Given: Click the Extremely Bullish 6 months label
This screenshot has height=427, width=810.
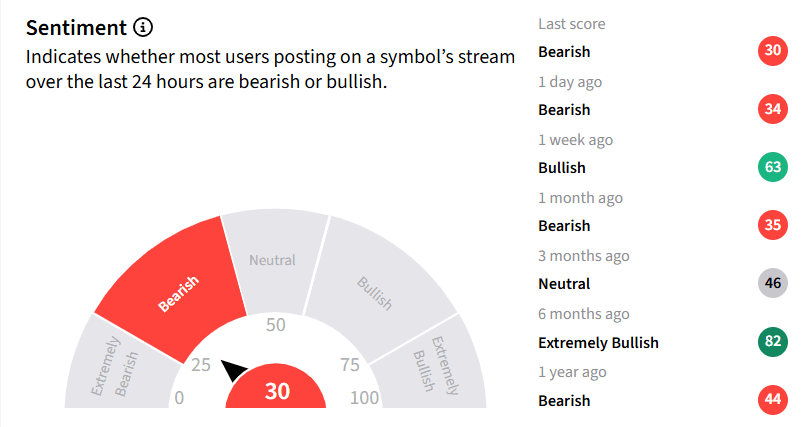Looking at the screenshot, I should (598, 343).
